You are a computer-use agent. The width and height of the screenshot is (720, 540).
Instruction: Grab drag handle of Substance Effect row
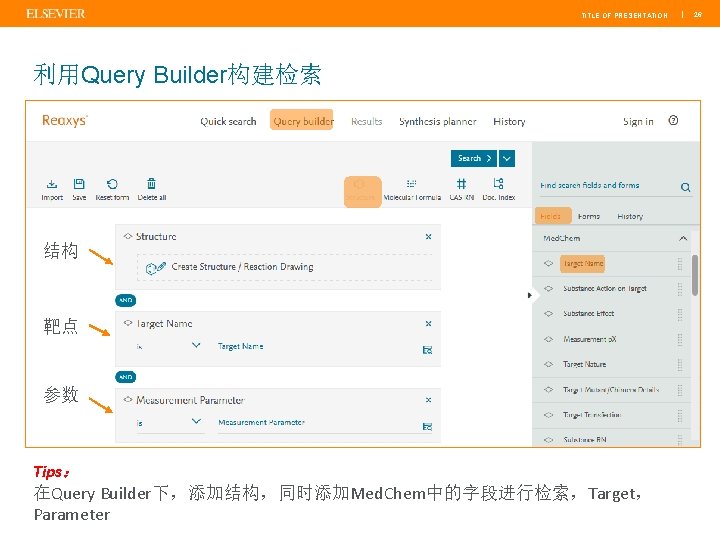pyautogui.click(x=680, y=314)
